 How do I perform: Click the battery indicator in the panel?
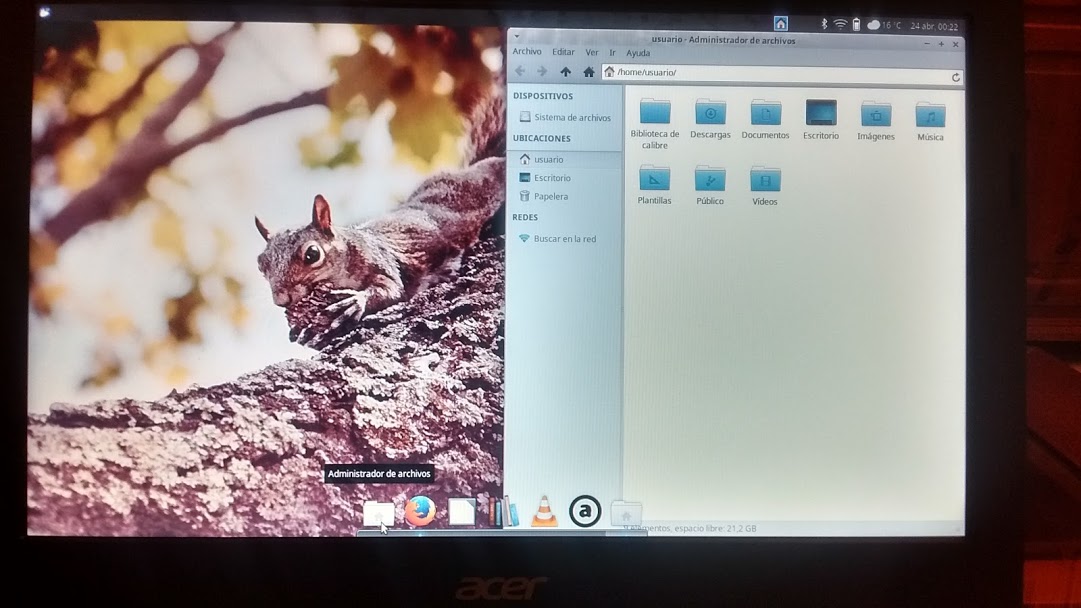[x=856, y=25]
